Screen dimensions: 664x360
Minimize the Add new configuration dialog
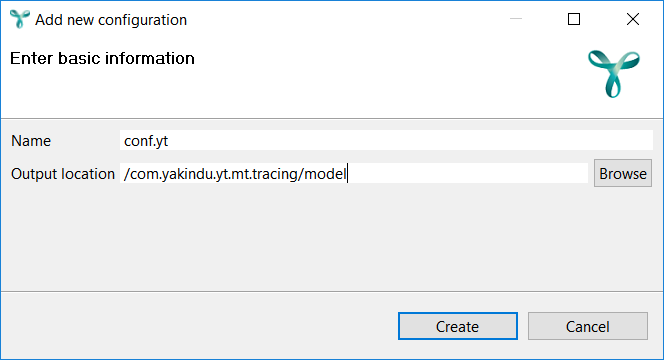point(515,19)
